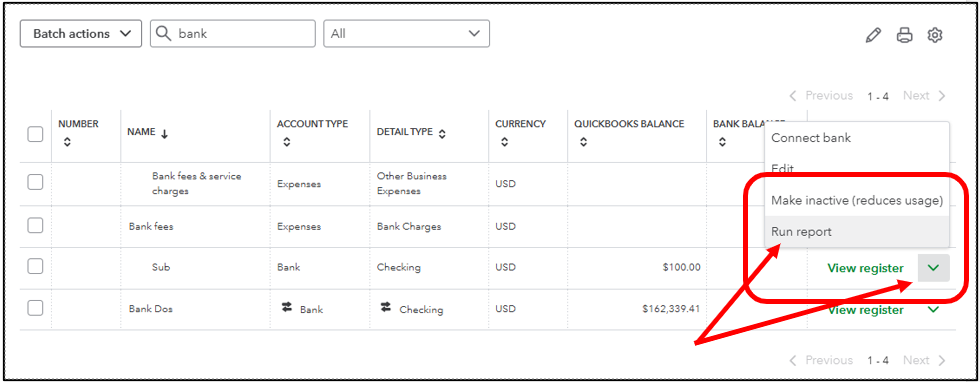This screenshot has height=382, width=980.
Task: Sort by CURRENCY column arrows
Action: tap(504, 142)
